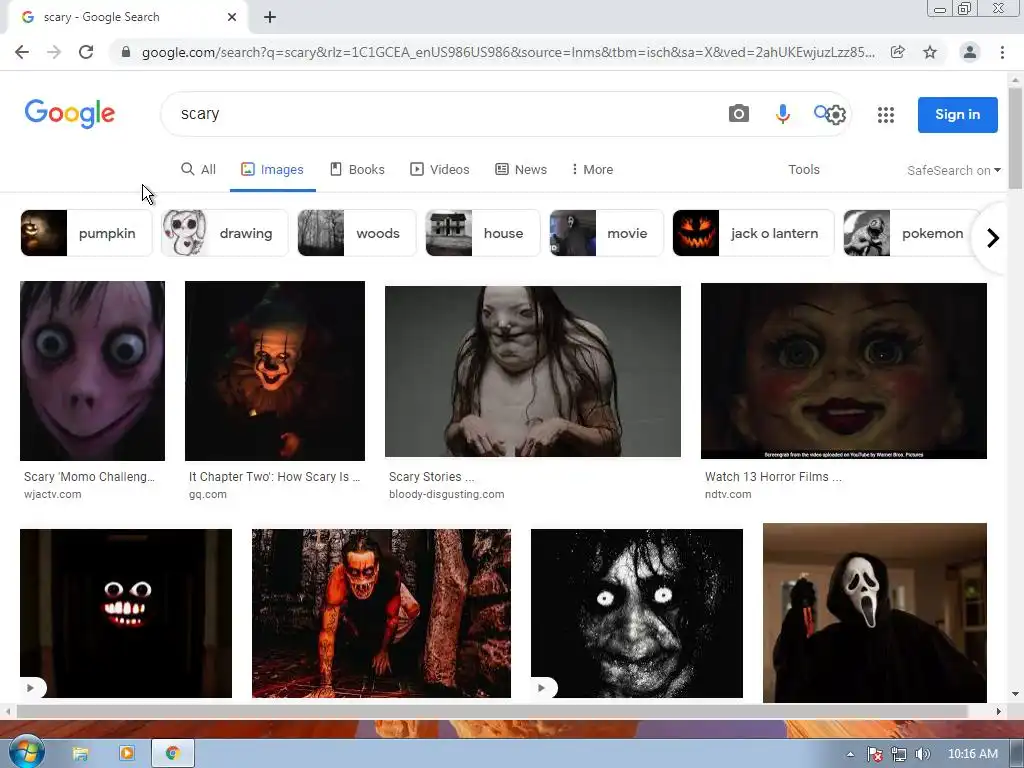
Task: Focus the scary search input field
Action: click(x=444, y=114)
